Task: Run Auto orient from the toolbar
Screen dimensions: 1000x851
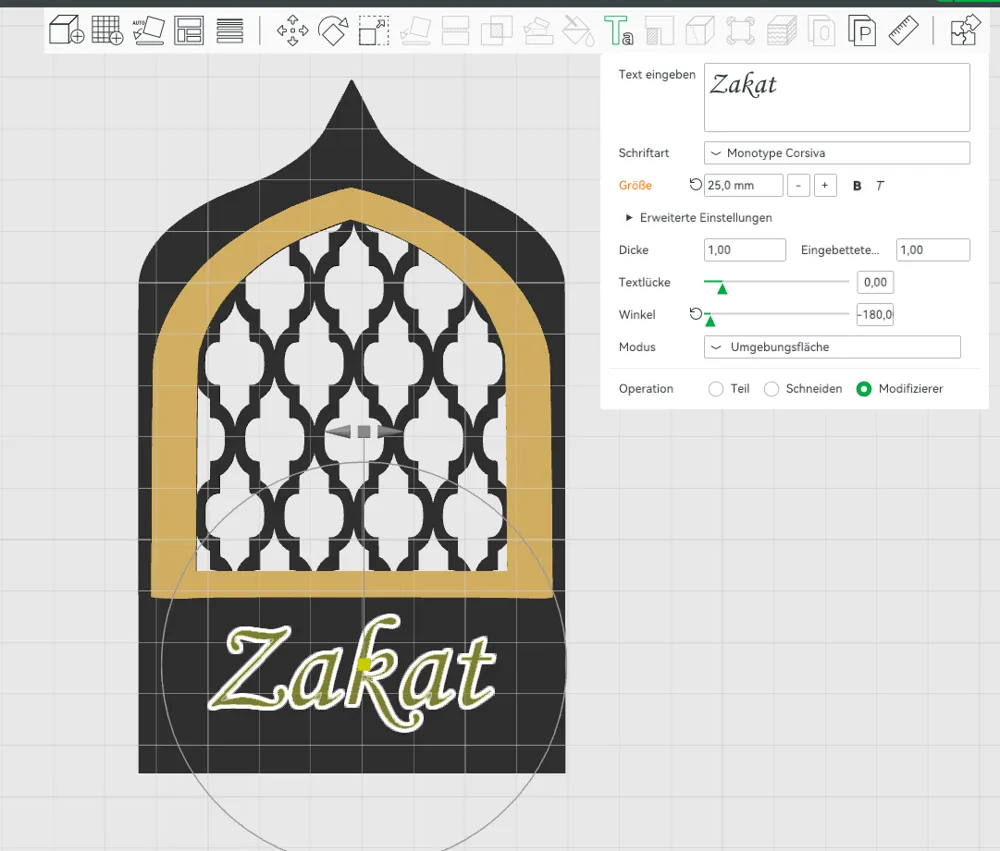Action: coord(148,30)
